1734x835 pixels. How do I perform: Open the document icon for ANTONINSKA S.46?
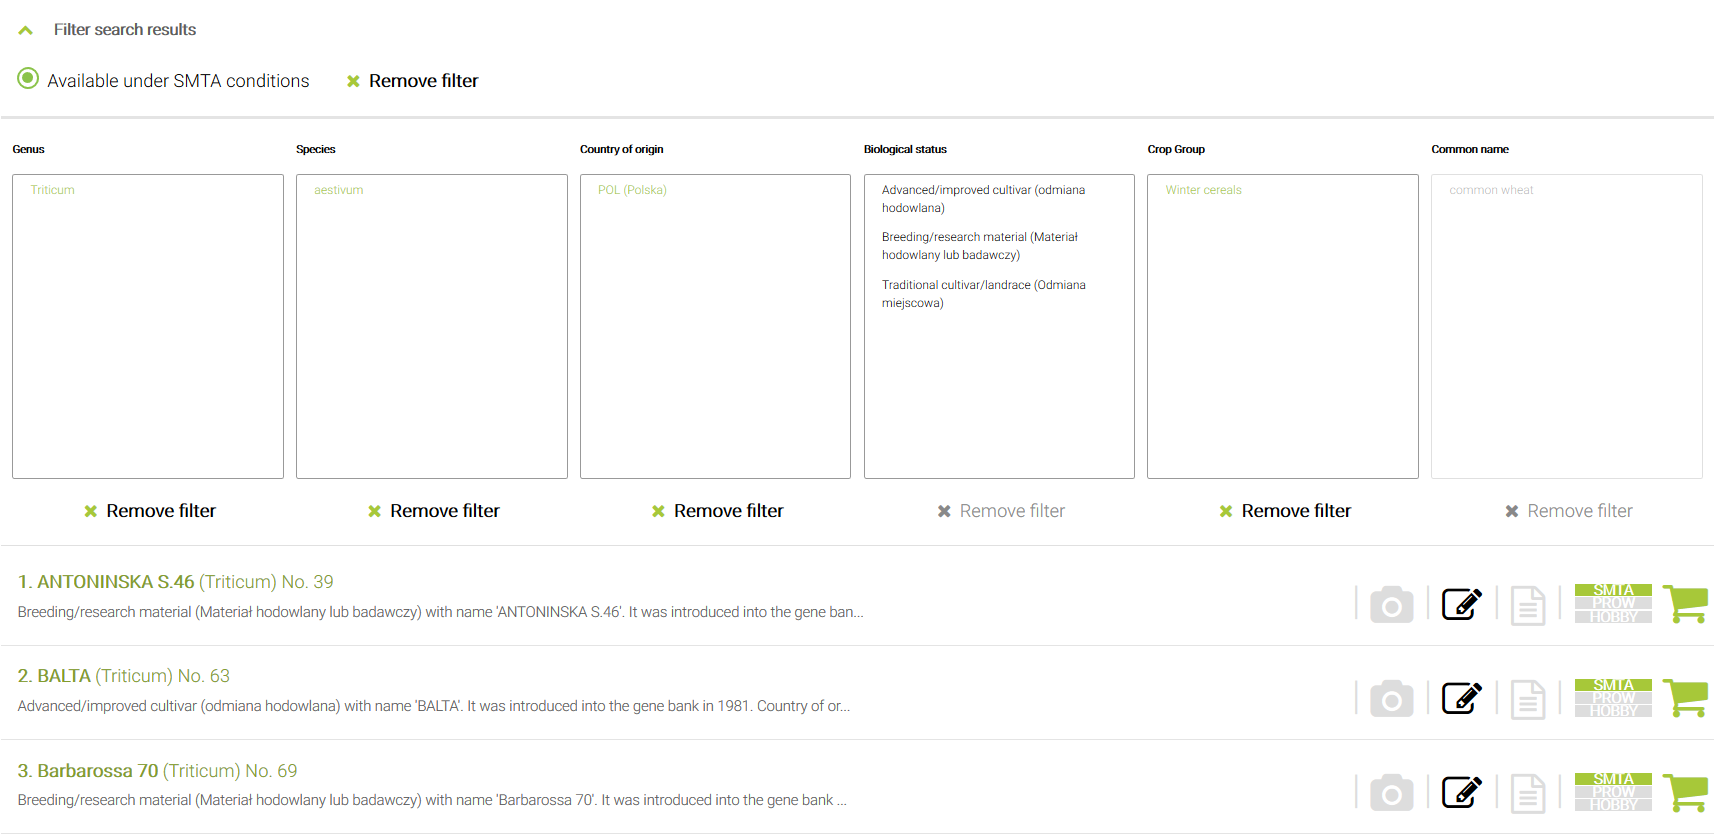coord(1527,605)
